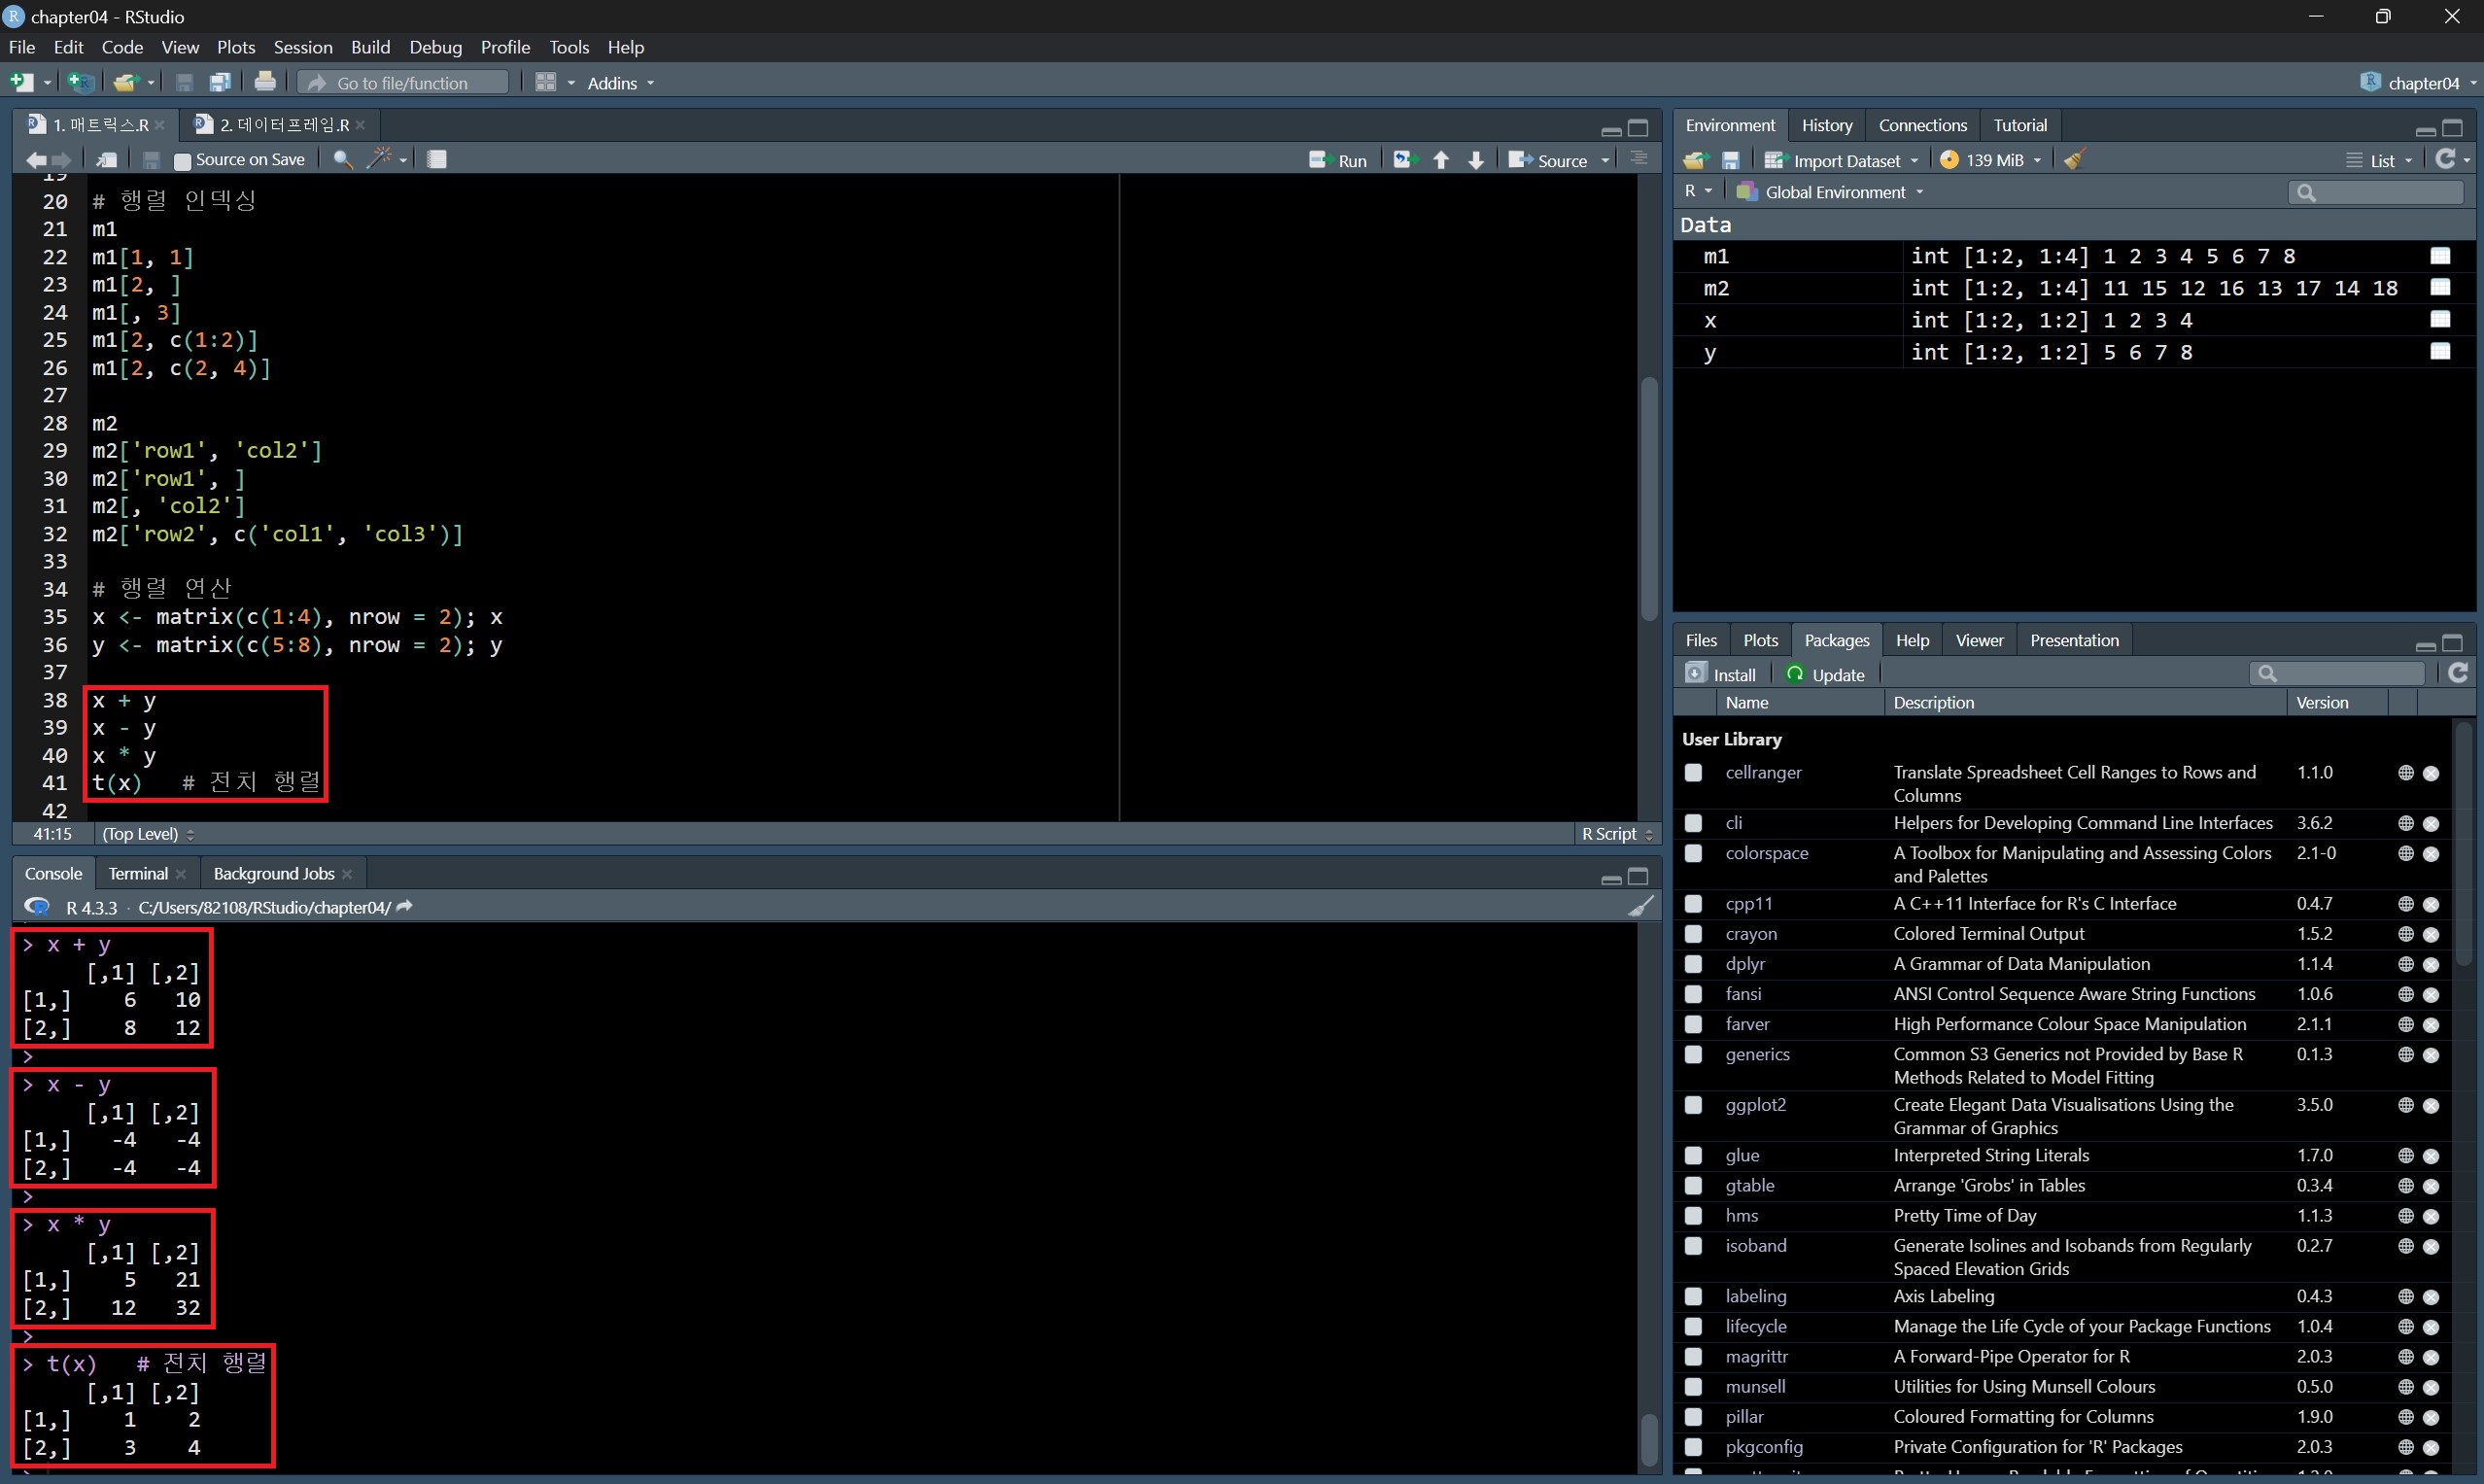Open the Session menu
Image resolution: width=2484 pixels, height=1484 pixels.
(x=303, y=47)
